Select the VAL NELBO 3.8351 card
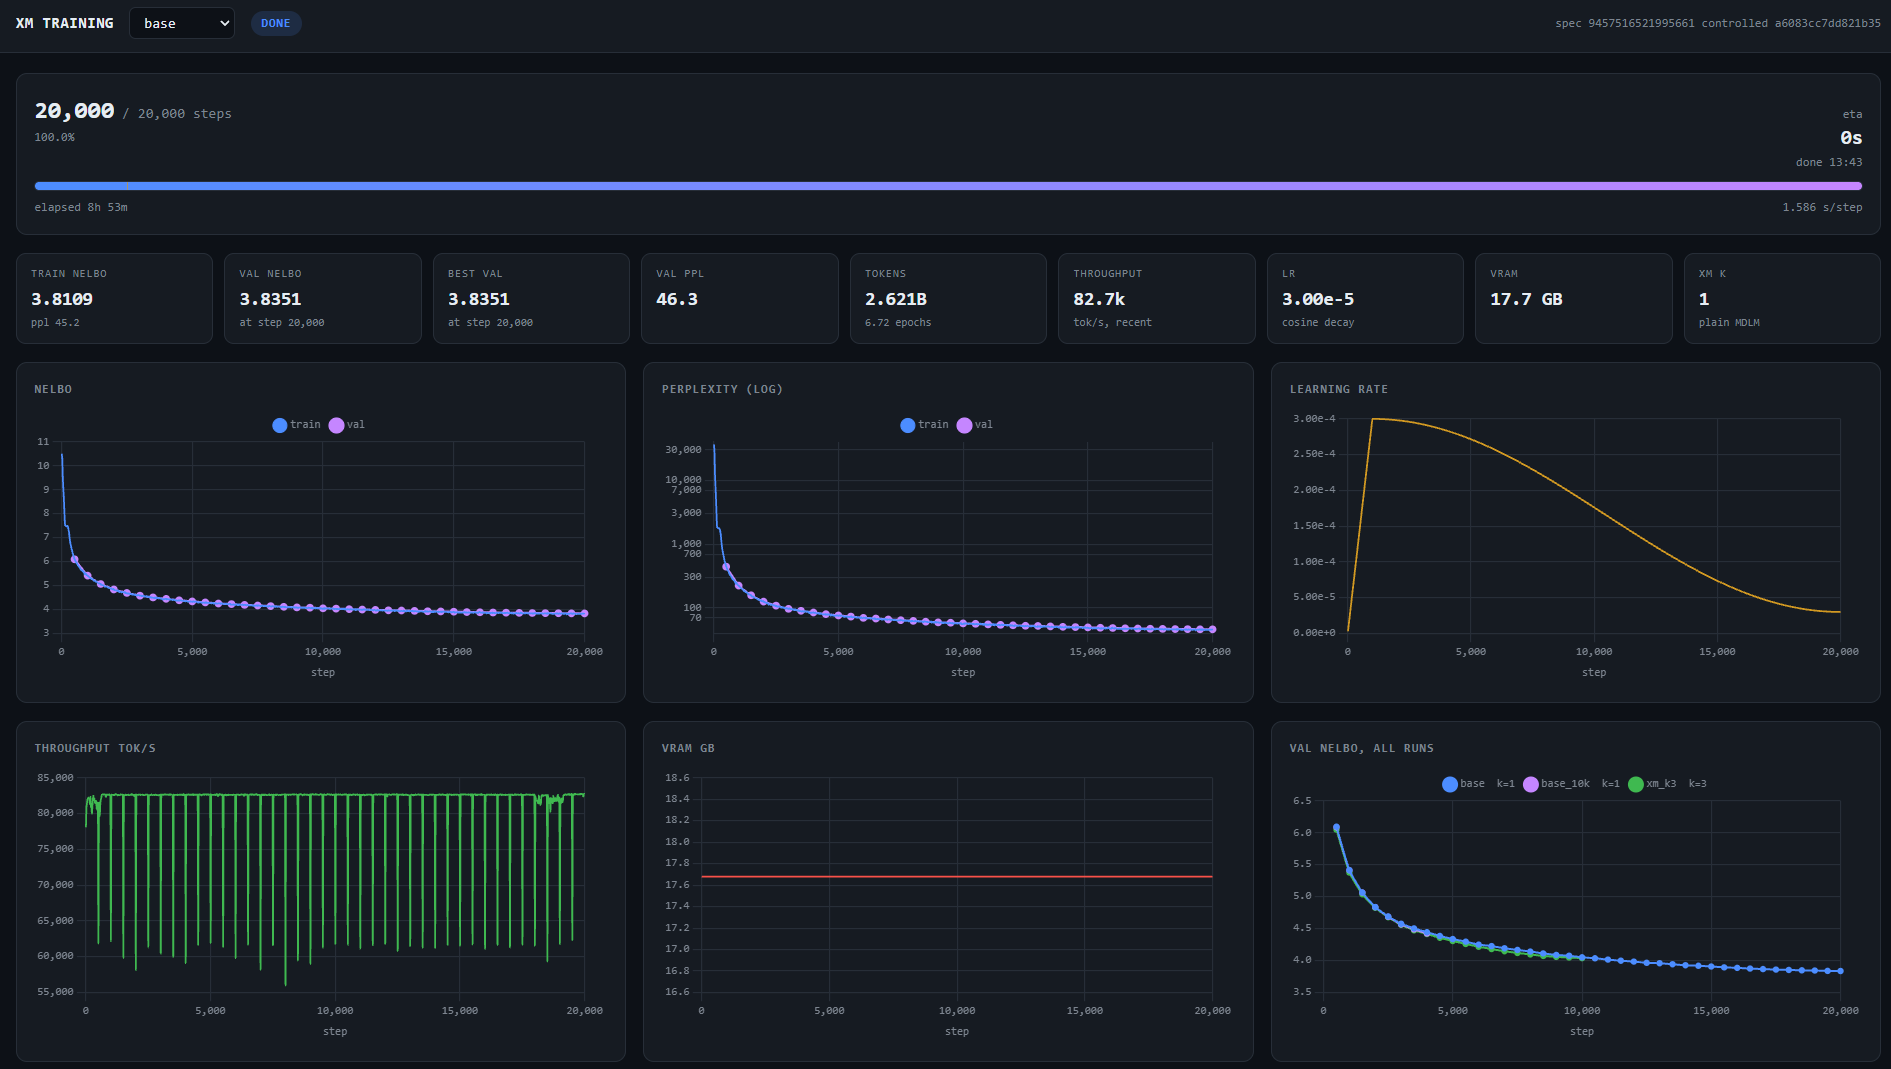This screenshot has height=1069, width=1891. (322, 298)
